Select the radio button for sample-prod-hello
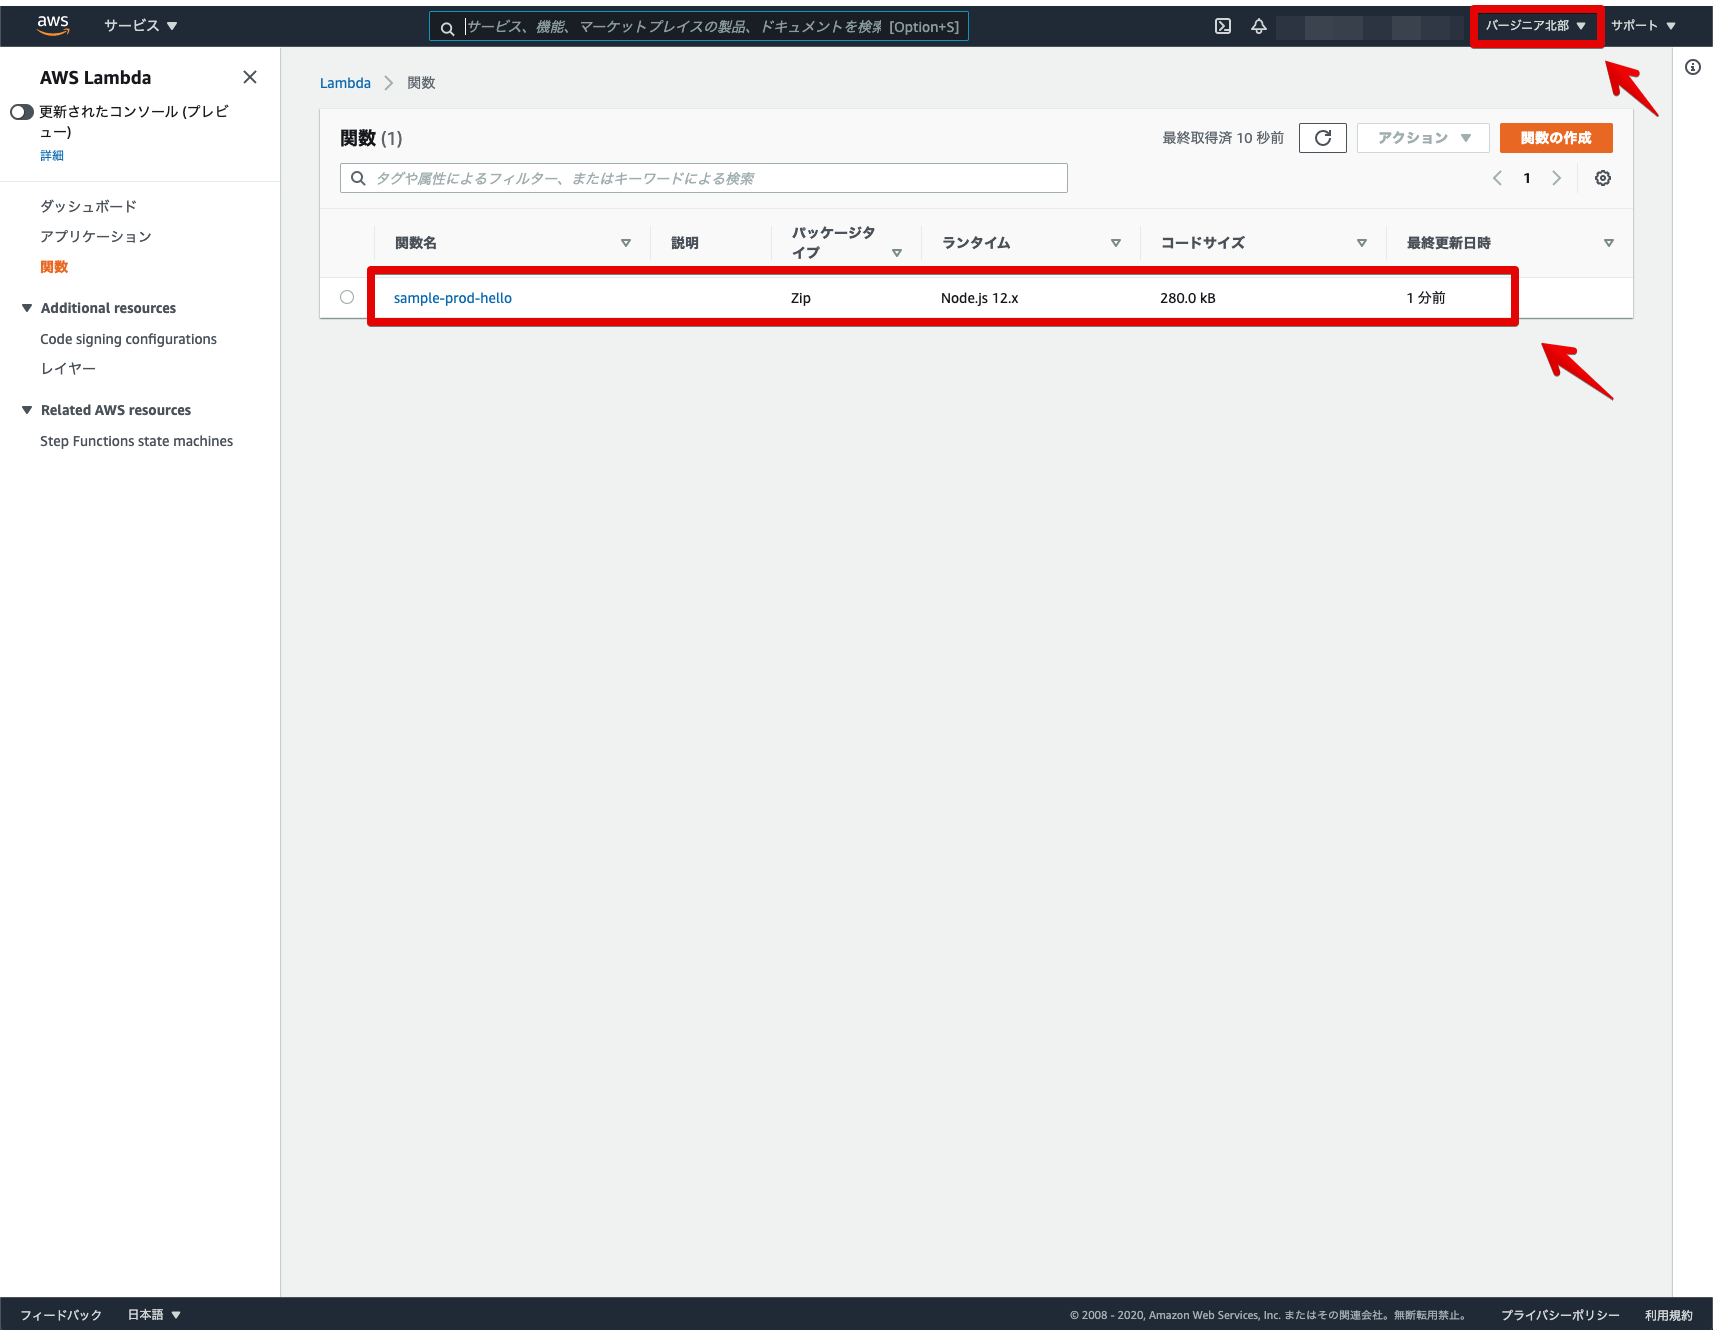 (347, 297)
